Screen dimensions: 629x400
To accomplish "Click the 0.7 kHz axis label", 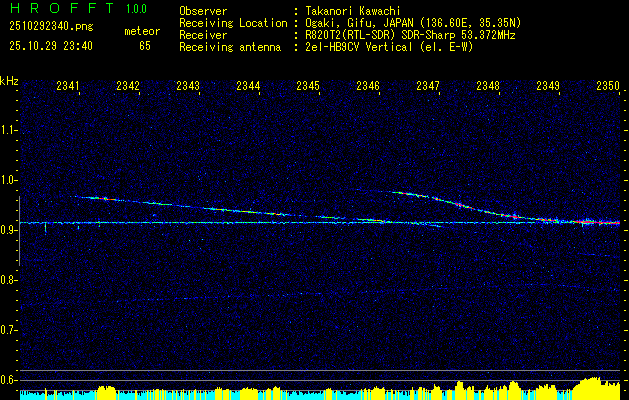I will pos(8,330).
